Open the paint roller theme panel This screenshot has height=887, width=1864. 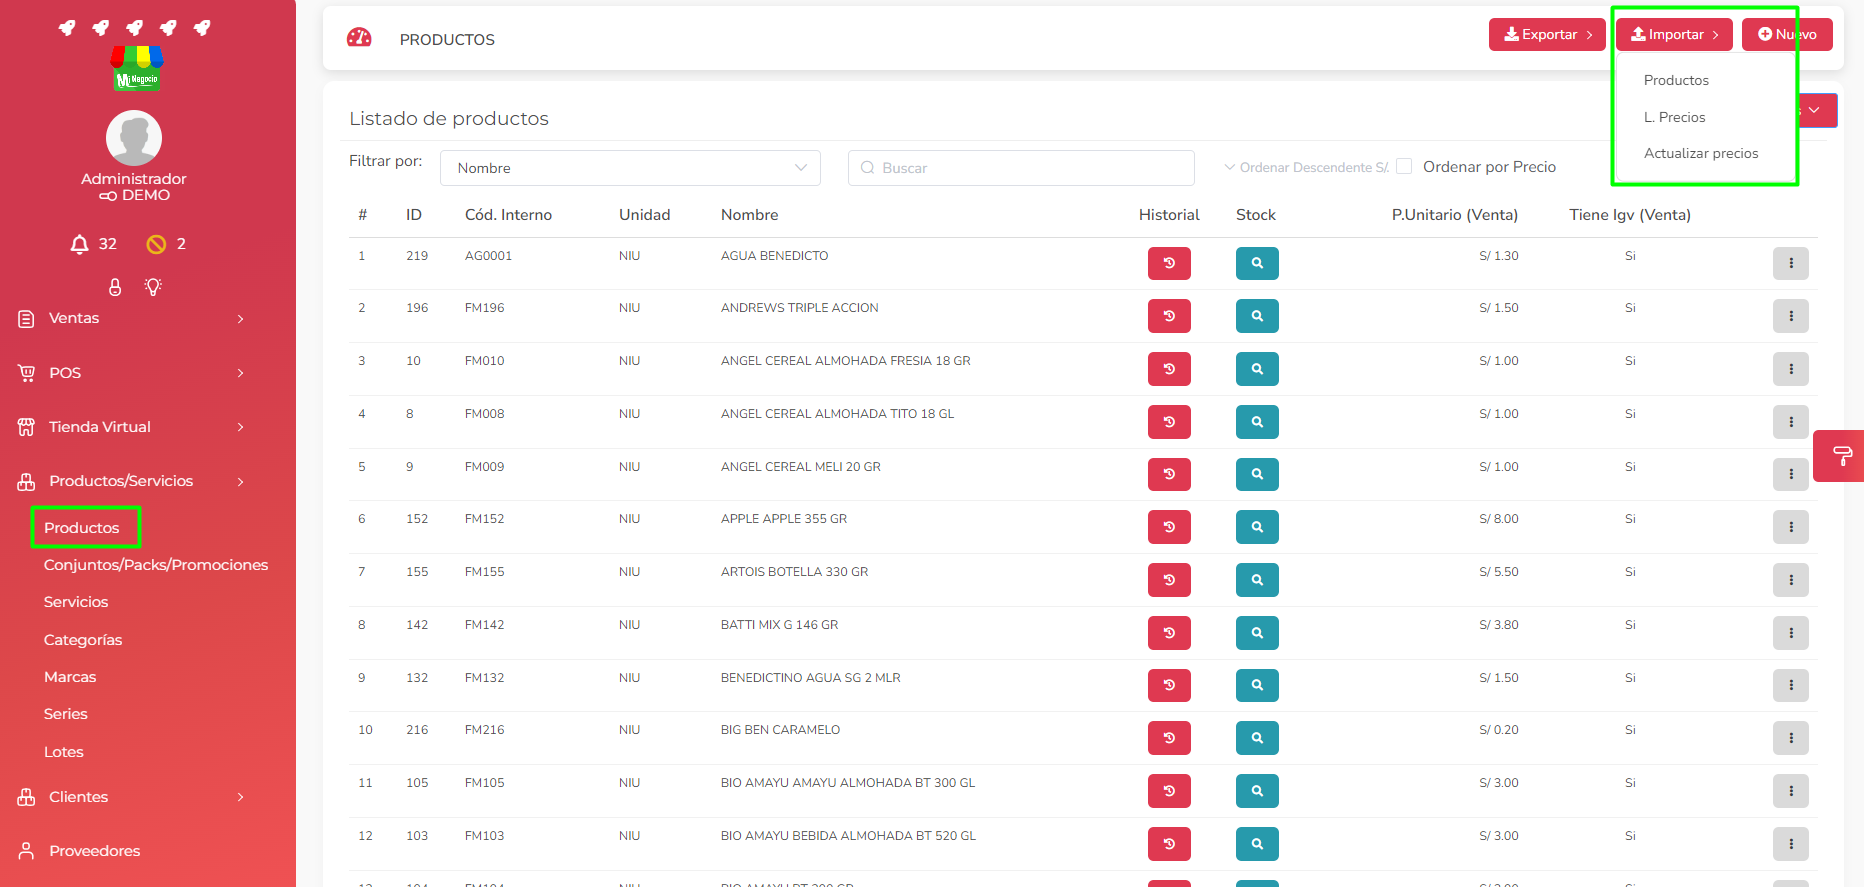(1841, 456)
